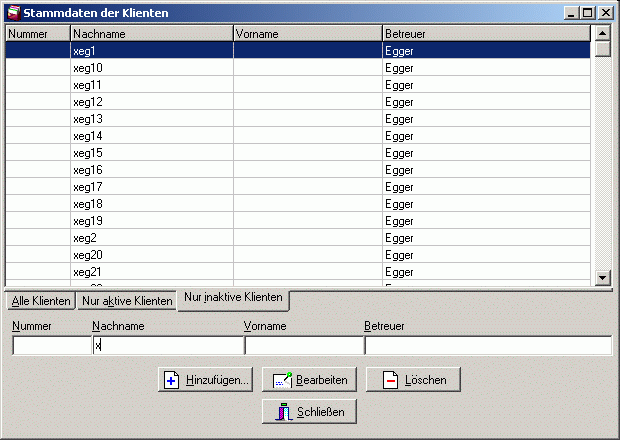Screen dimensions: 620x440
Task: Select the row xeg15
Action: 298,153
